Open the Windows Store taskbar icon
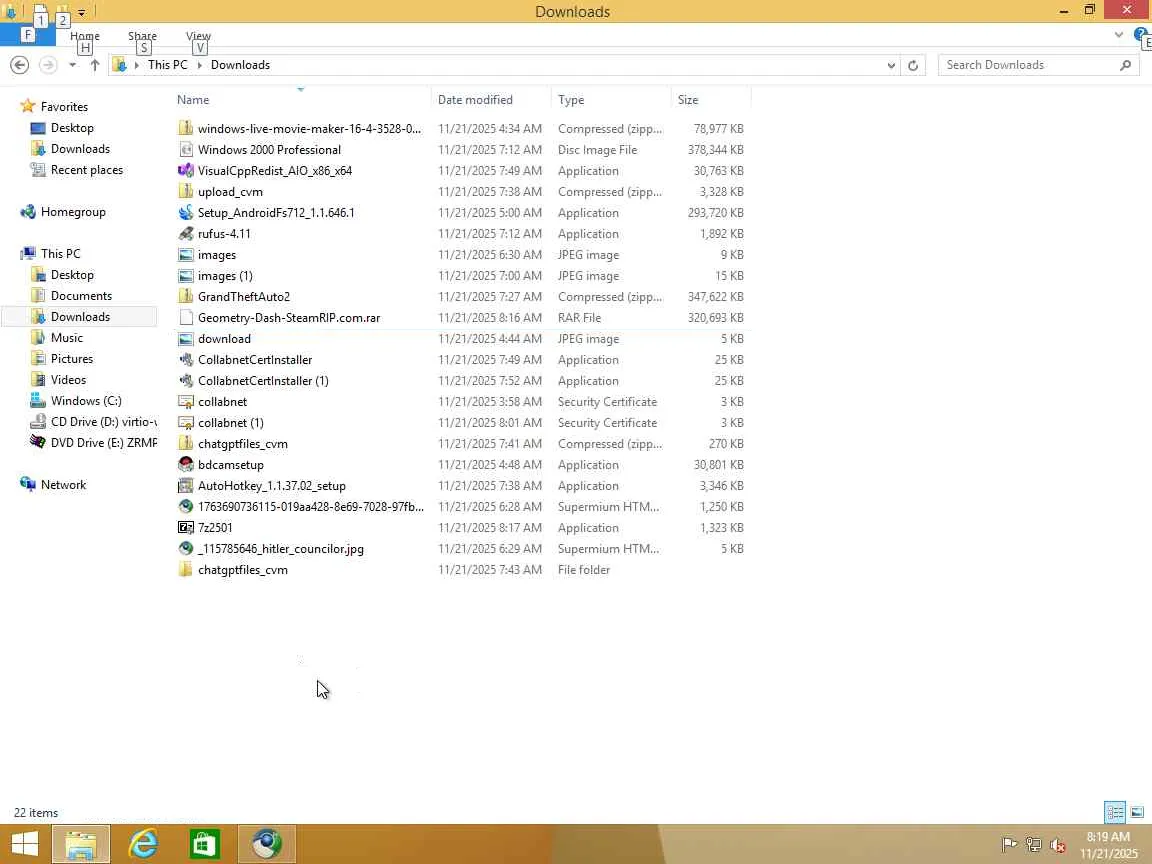Screen dimensions: 1152x864 [204, 844]
